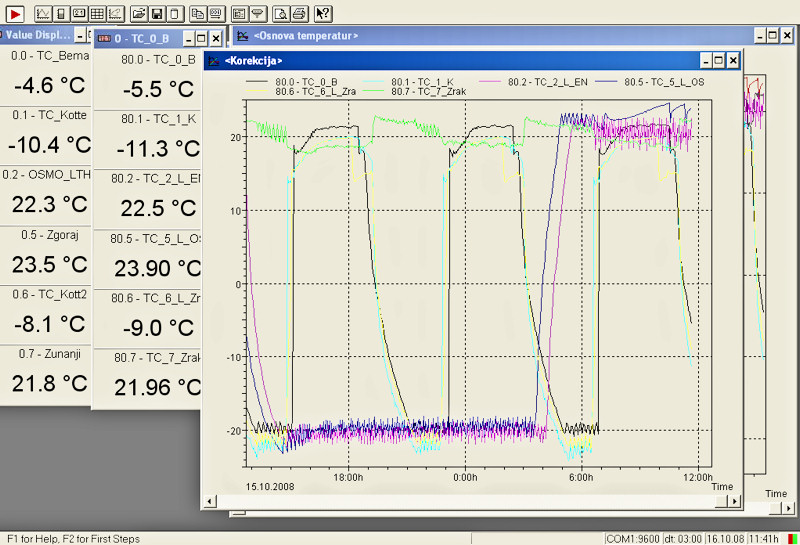Click the printer icon

point(299,14)
